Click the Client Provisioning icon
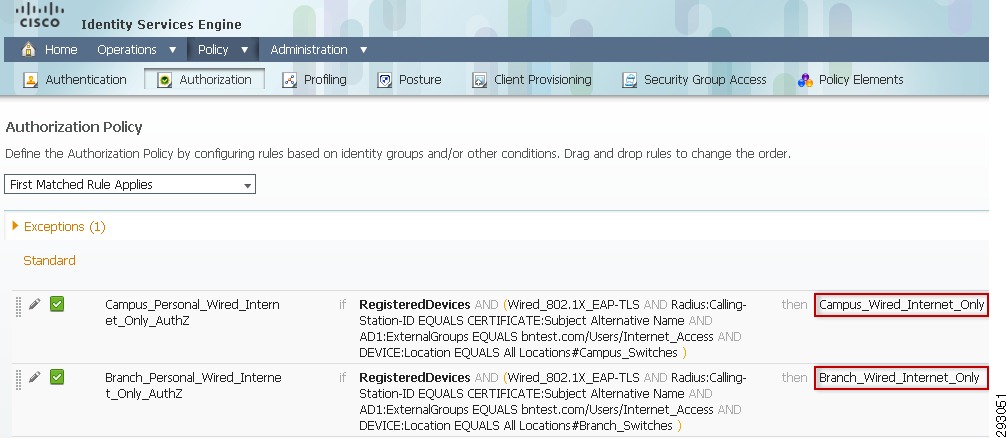 point(479,80)
